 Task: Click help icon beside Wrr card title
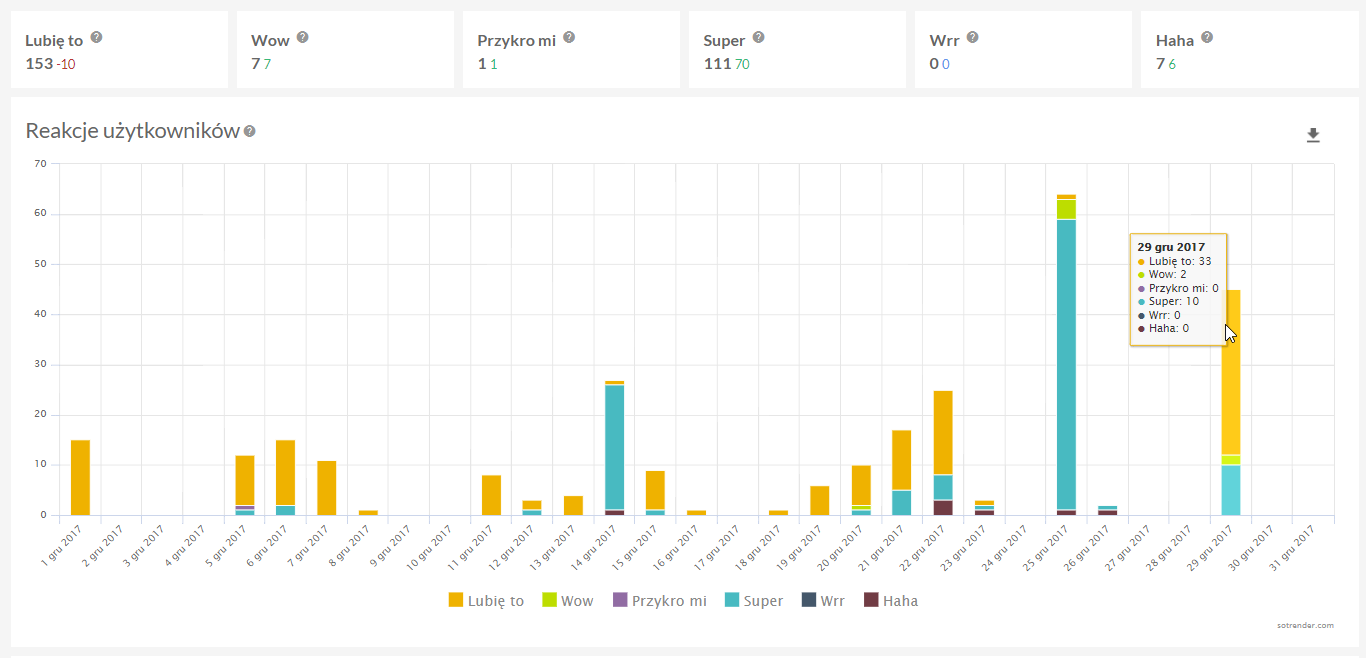[972, 38]
